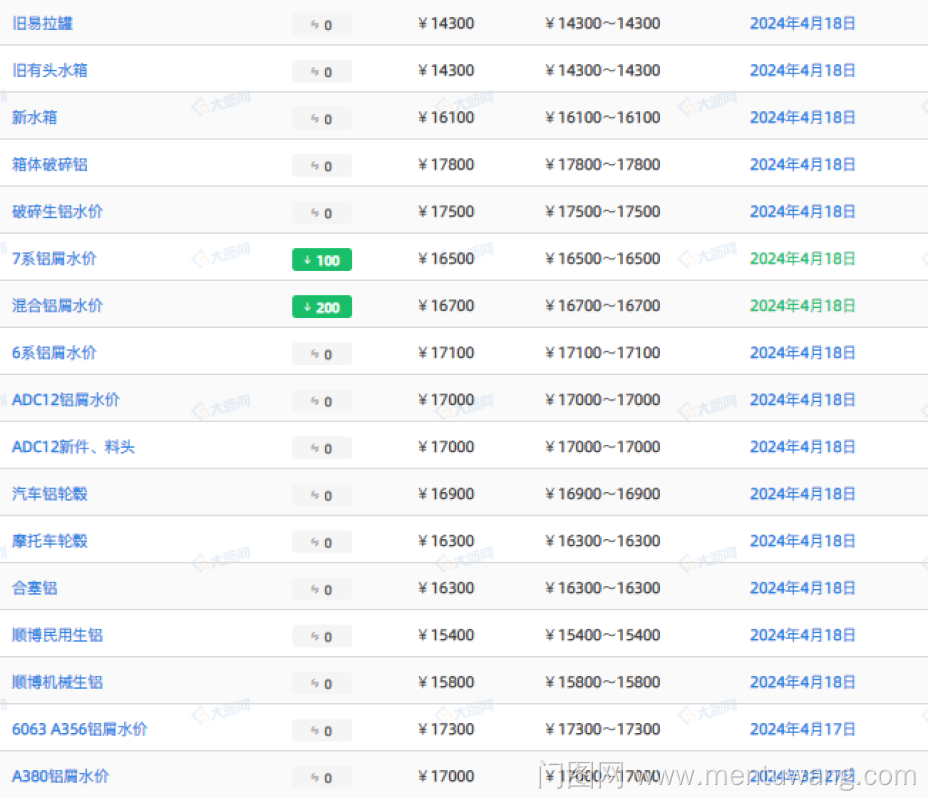This screenshot has width=928, height=800.
Task: Click the 2024年4月17日 date
Action: pos(802,728)
